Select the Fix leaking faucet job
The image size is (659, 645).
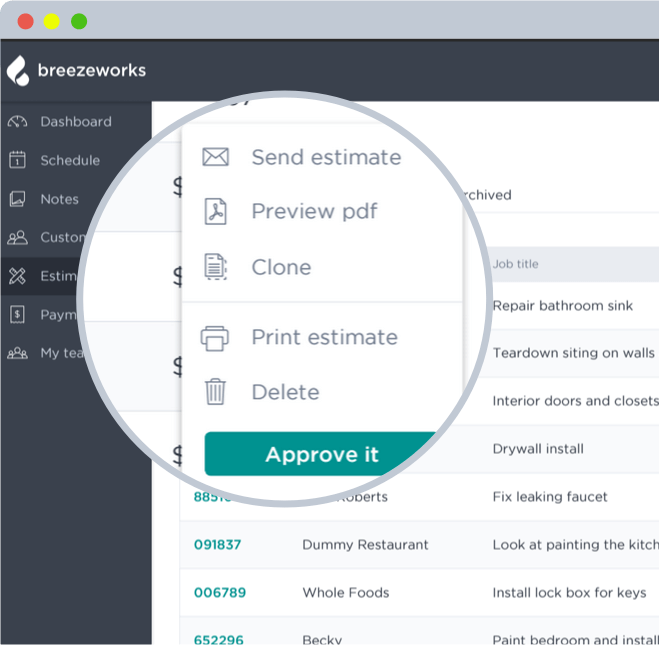pyautogui.click(x=550, y=497)
